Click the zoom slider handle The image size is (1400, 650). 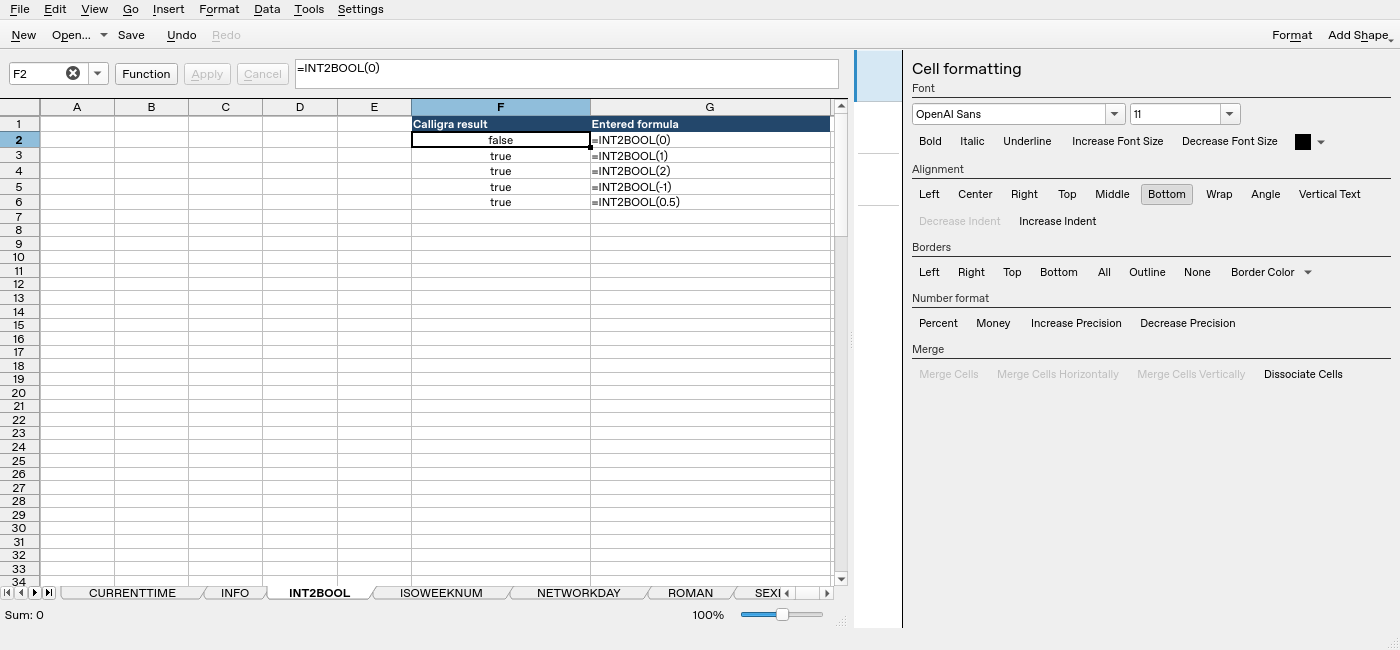click(783, 615)
